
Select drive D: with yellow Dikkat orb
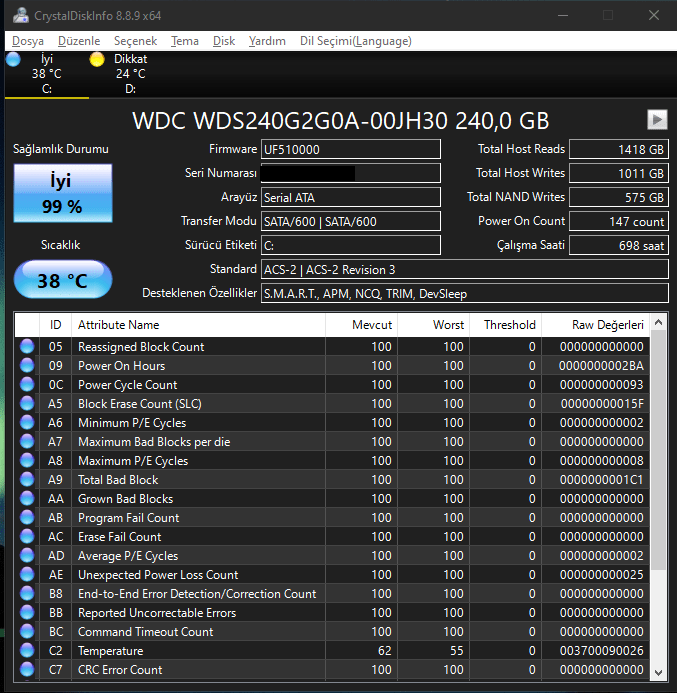coord(130,73)
